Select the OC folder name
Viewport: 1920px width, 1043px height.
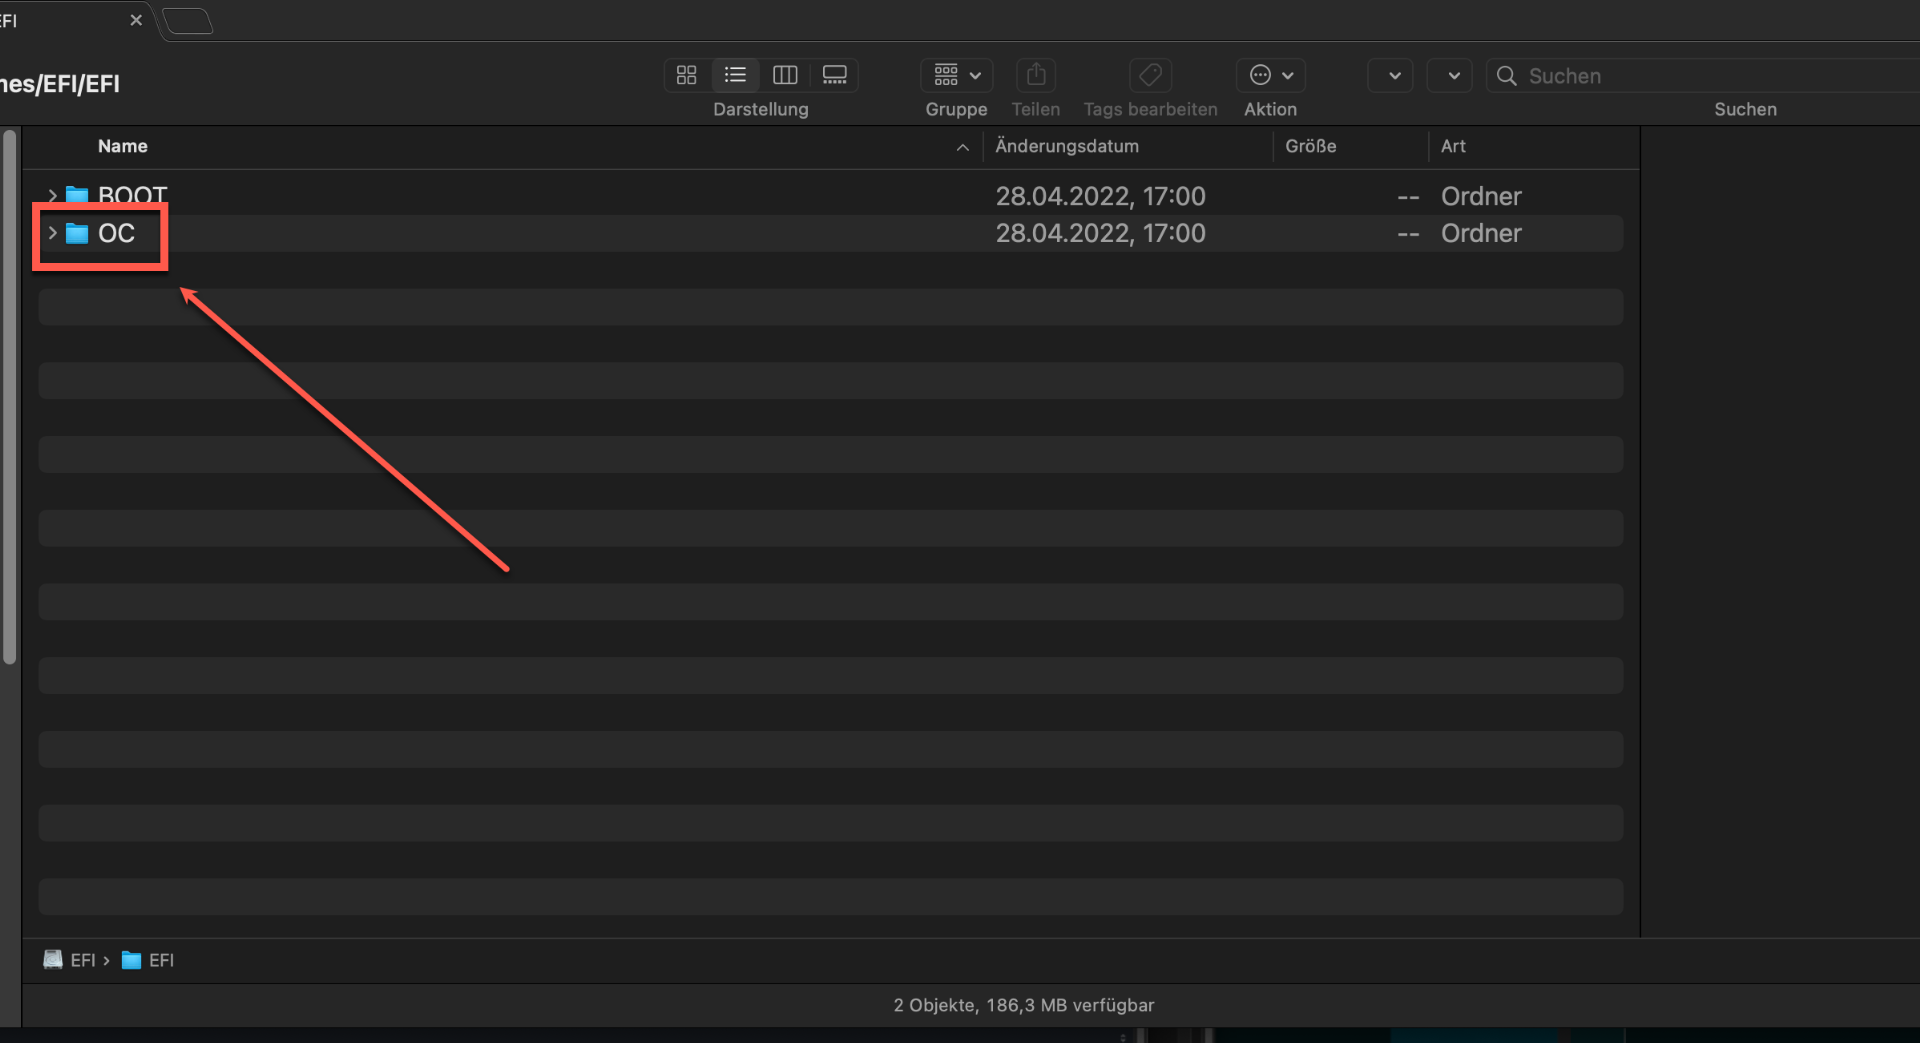point(116,233)
